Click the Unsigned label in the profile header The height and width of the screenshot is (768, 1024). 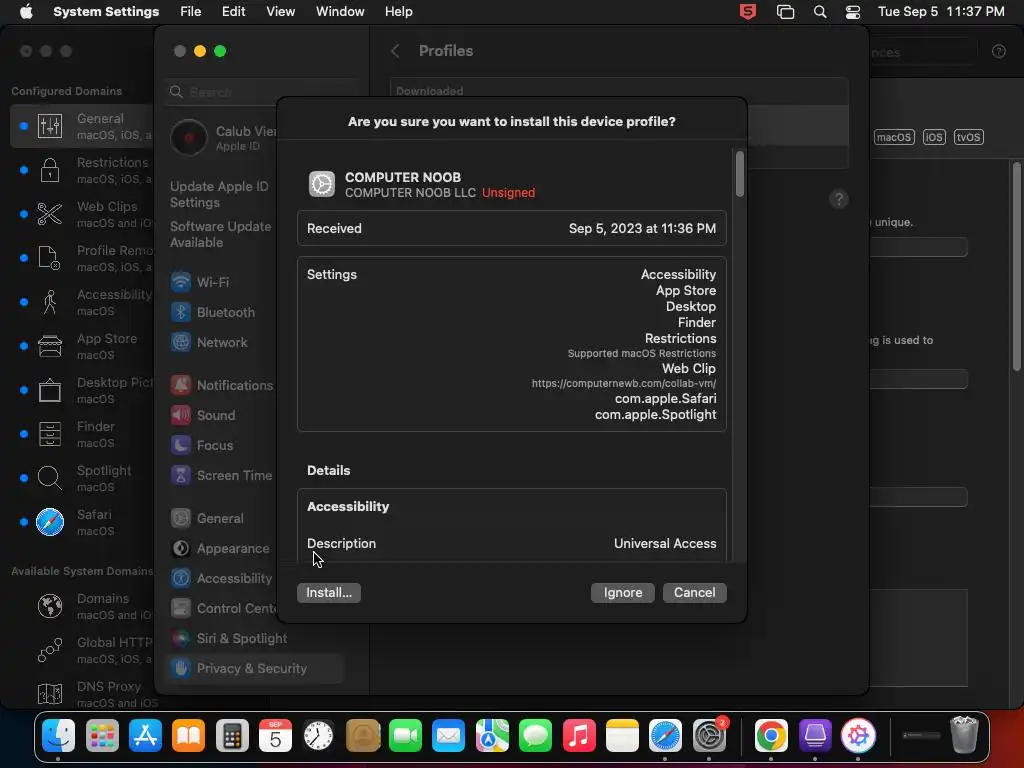tap(508, 193)
